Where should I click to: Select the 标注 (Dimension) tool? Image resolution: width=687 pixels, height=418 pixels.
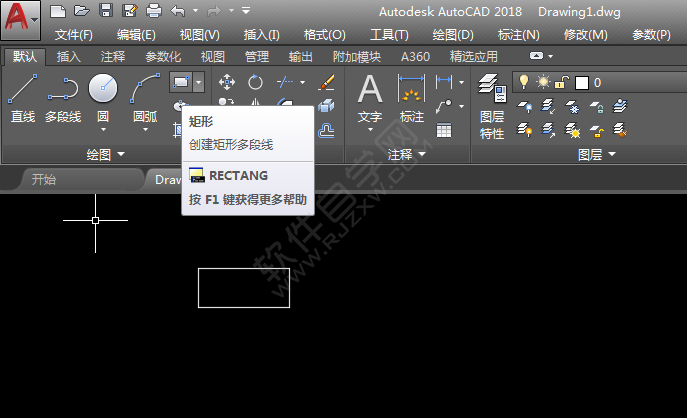411,99
